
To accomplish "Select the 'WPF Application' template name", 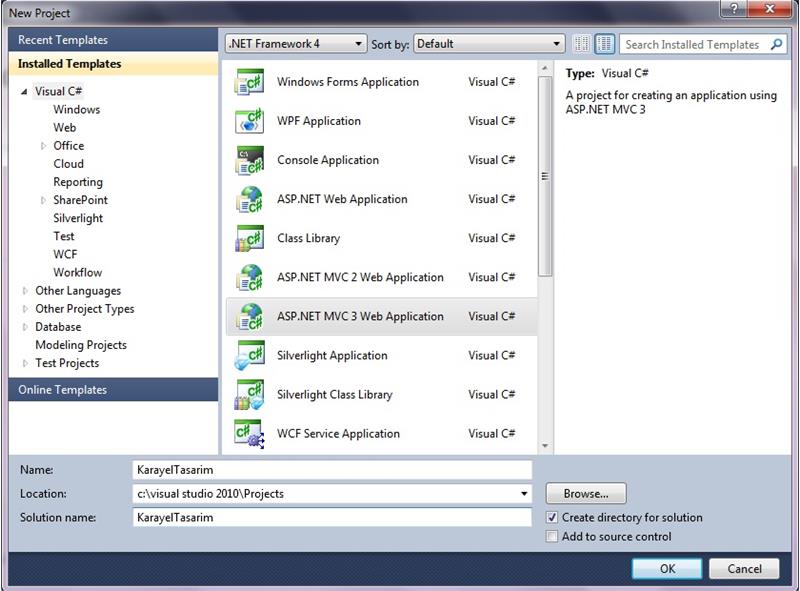I will pyautogui.click(x=319, y=121).
